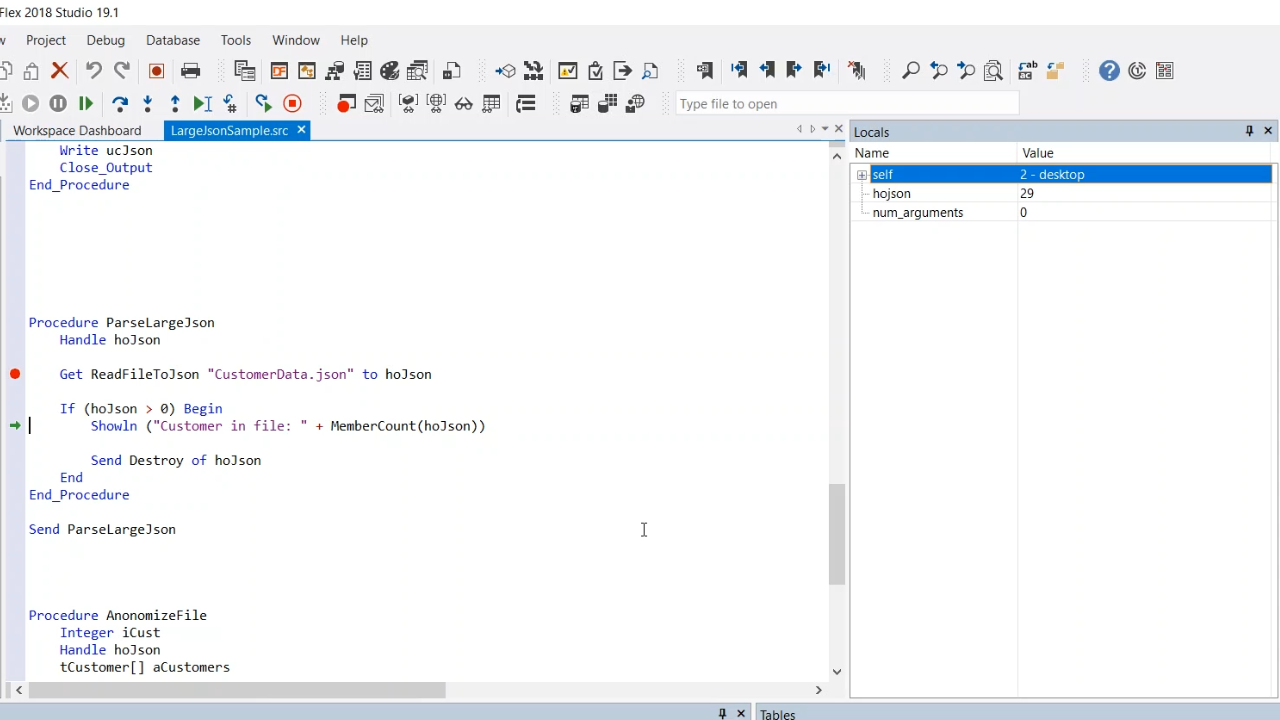Run to cursor position
1280x720 pixels.
tap(202, 104)
